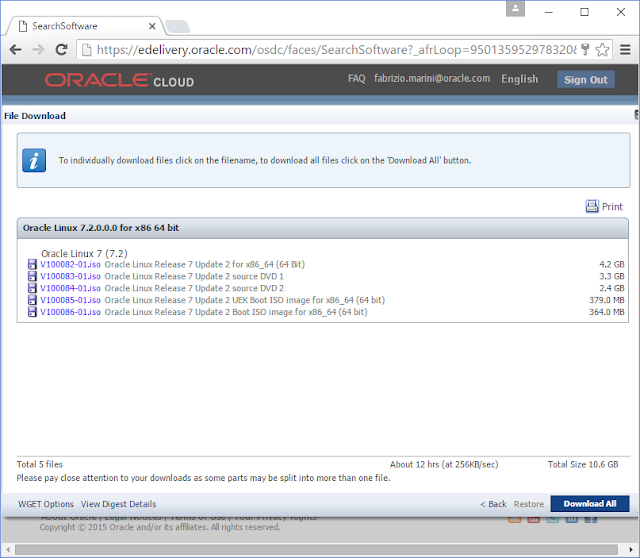Open WGET Options
Viewport: 640px width, 558px height.
click(x=46, y=504)
